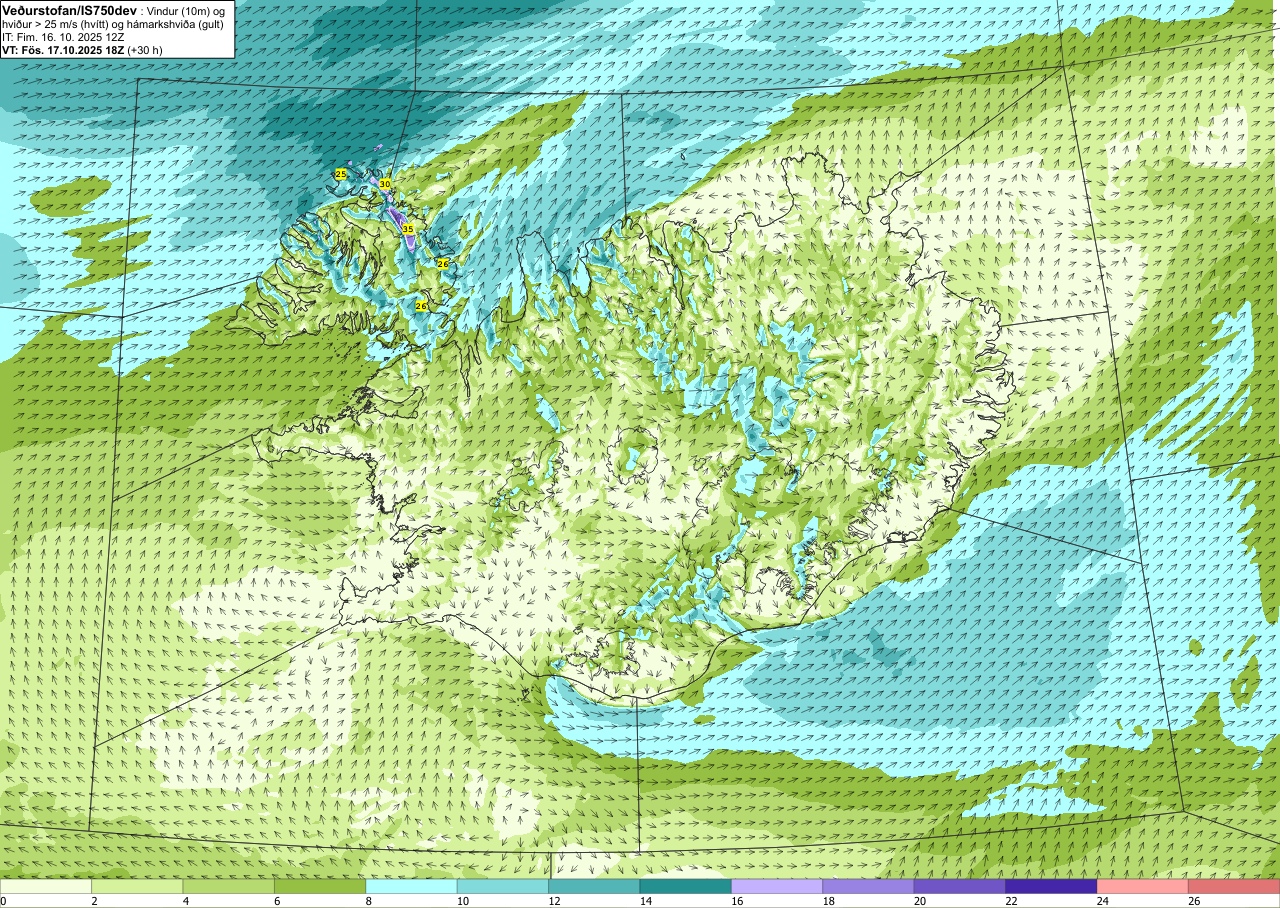Screen dimensions: 1280x908
Task: Click the 22–24 m/s dark indigo swatch
Action: point(1051,887)
